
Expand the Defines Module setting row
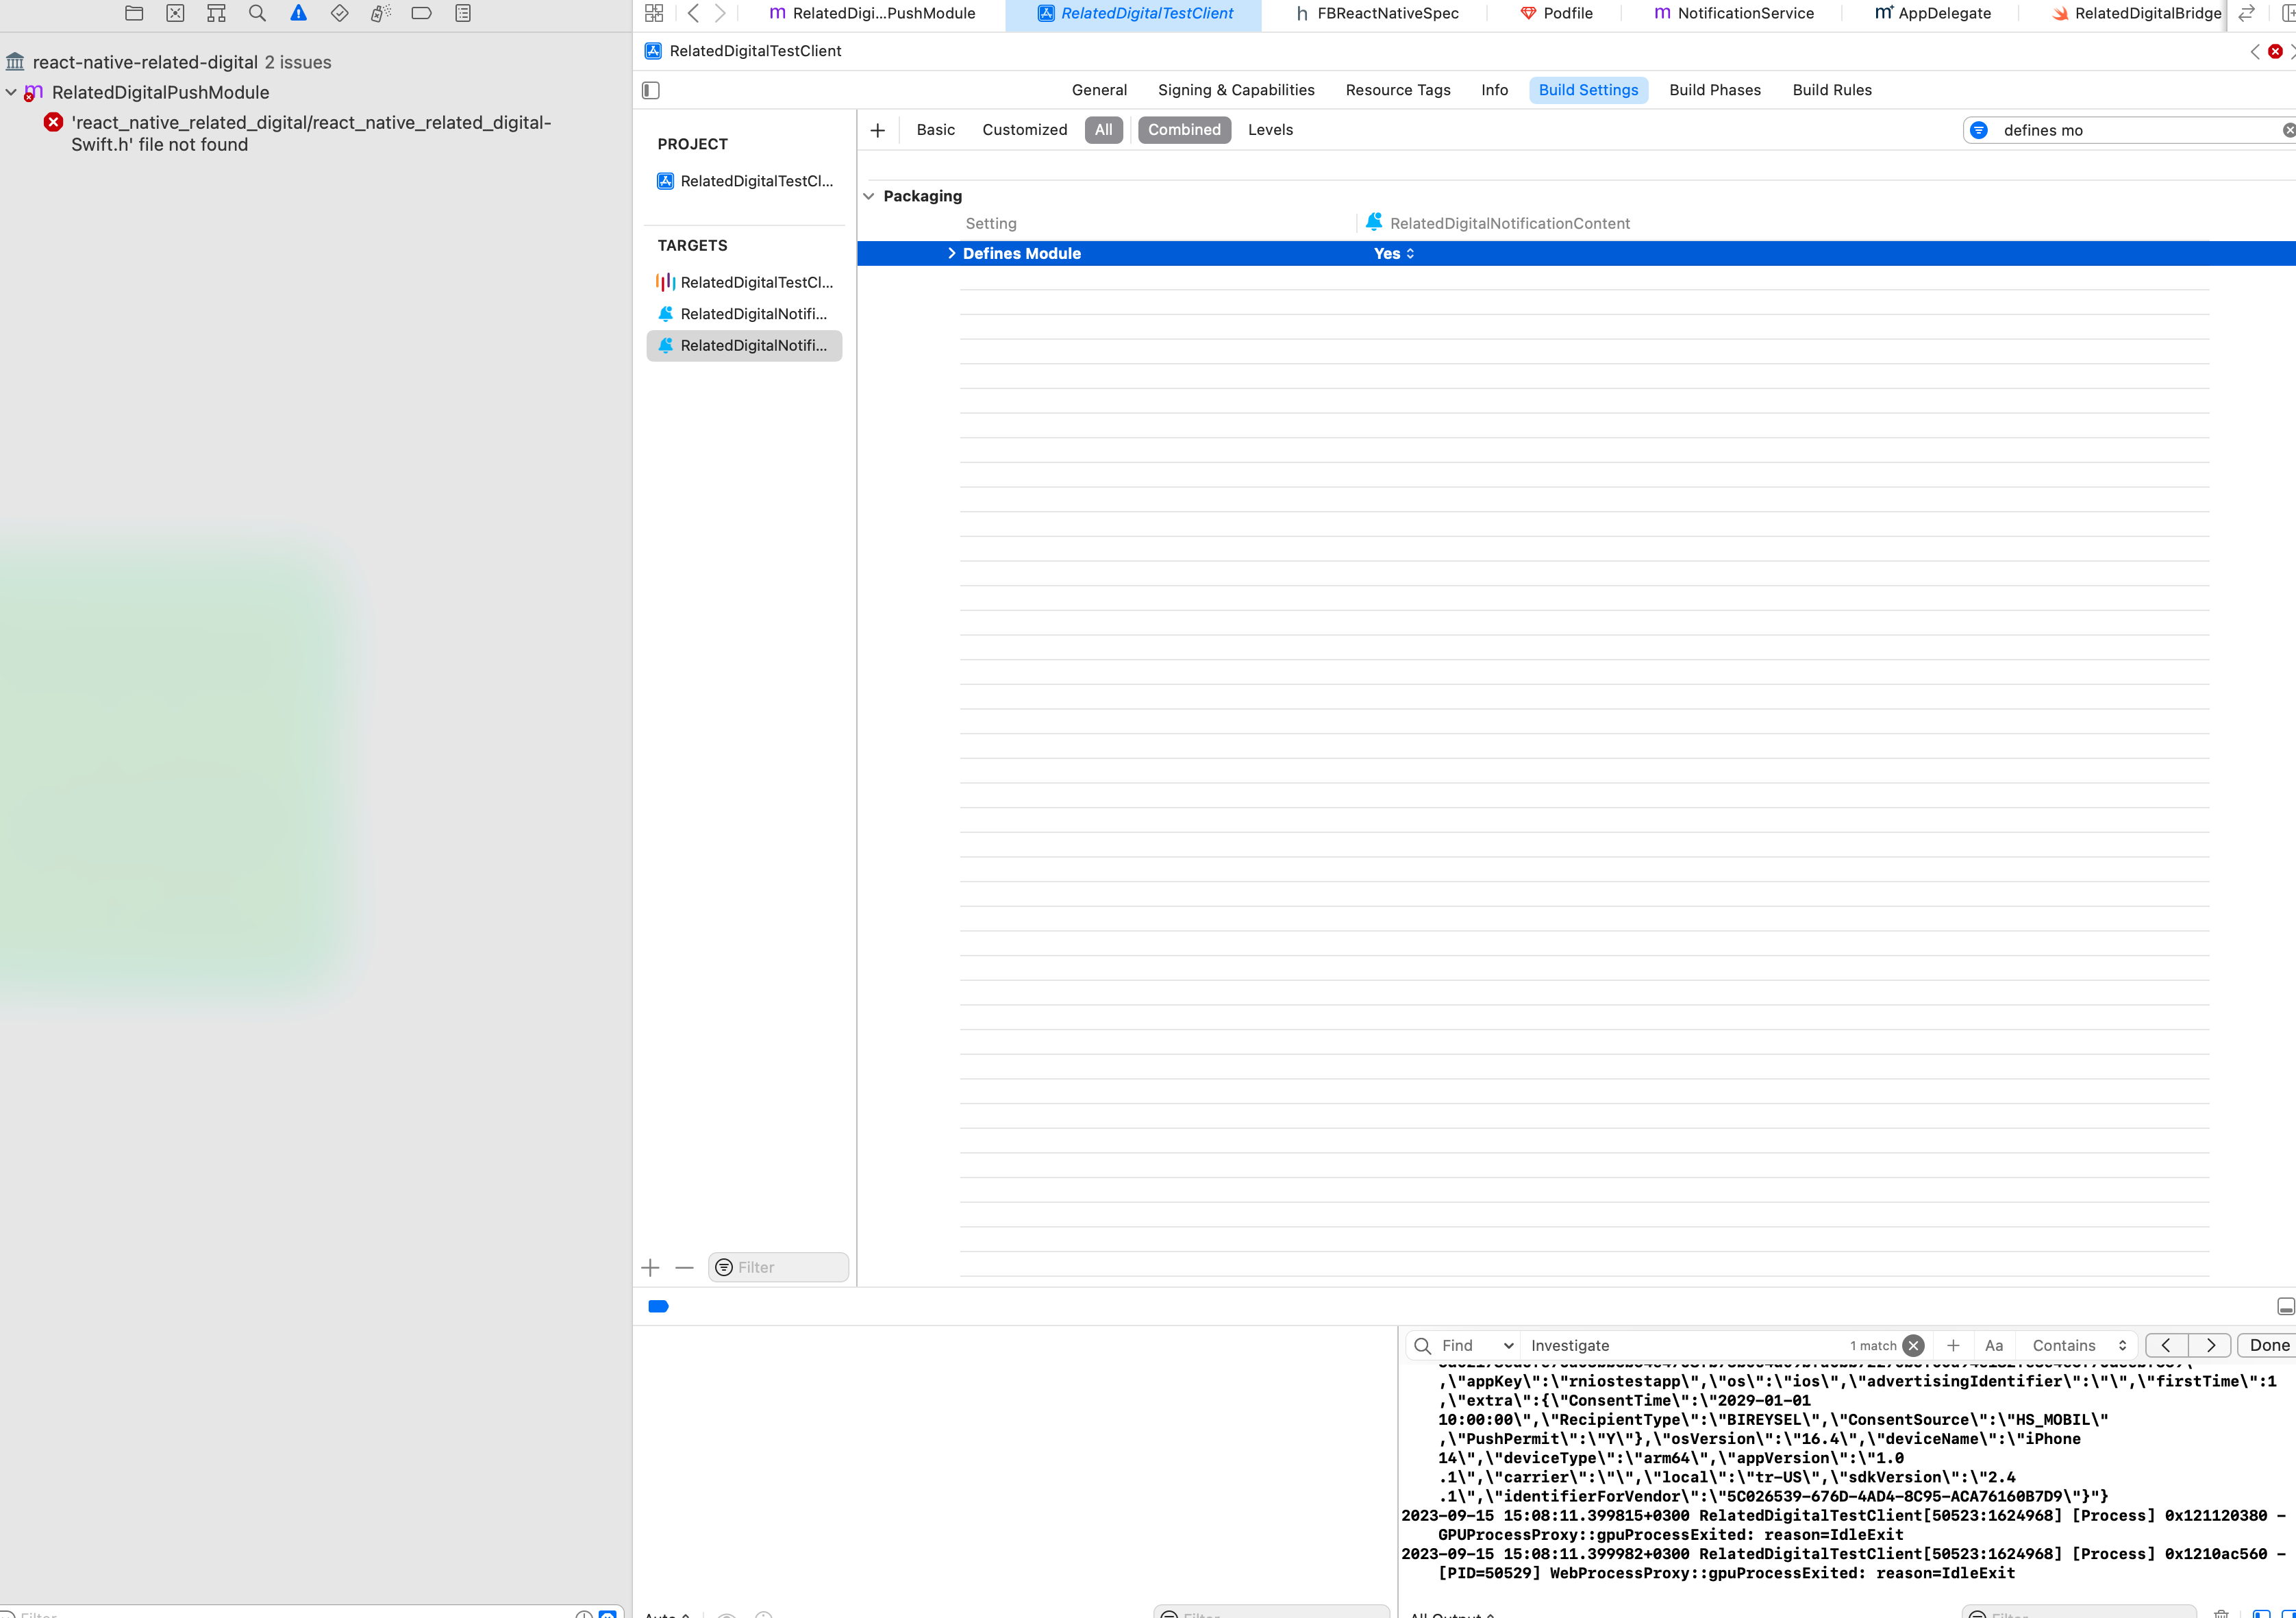[x=951, y=254]
